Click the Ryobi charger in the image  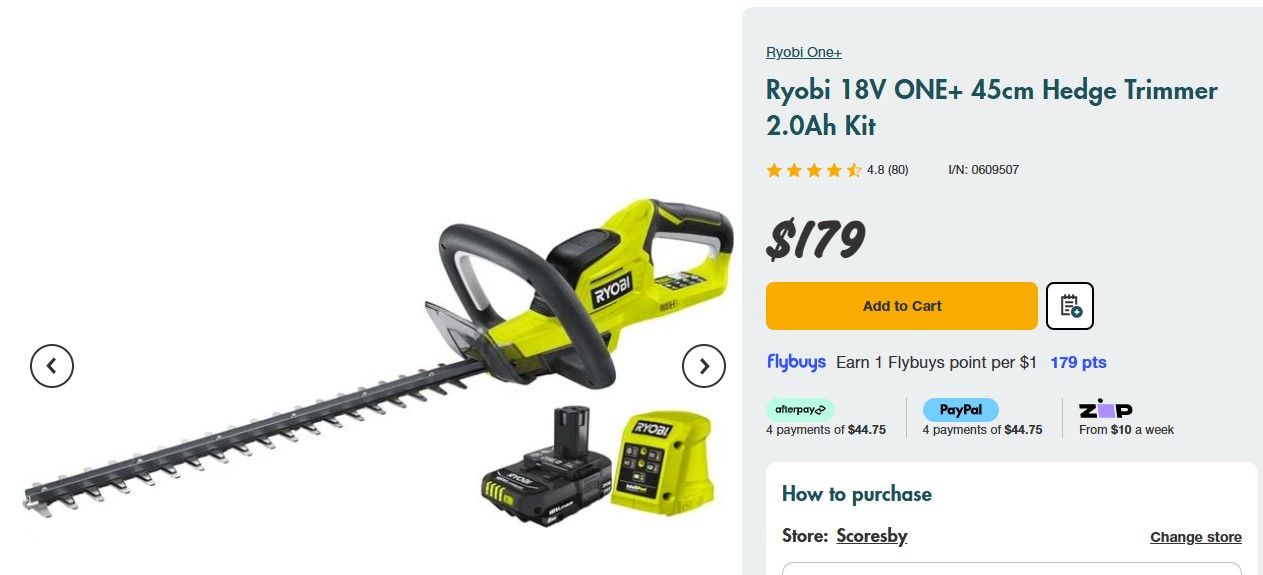[664, 459]
